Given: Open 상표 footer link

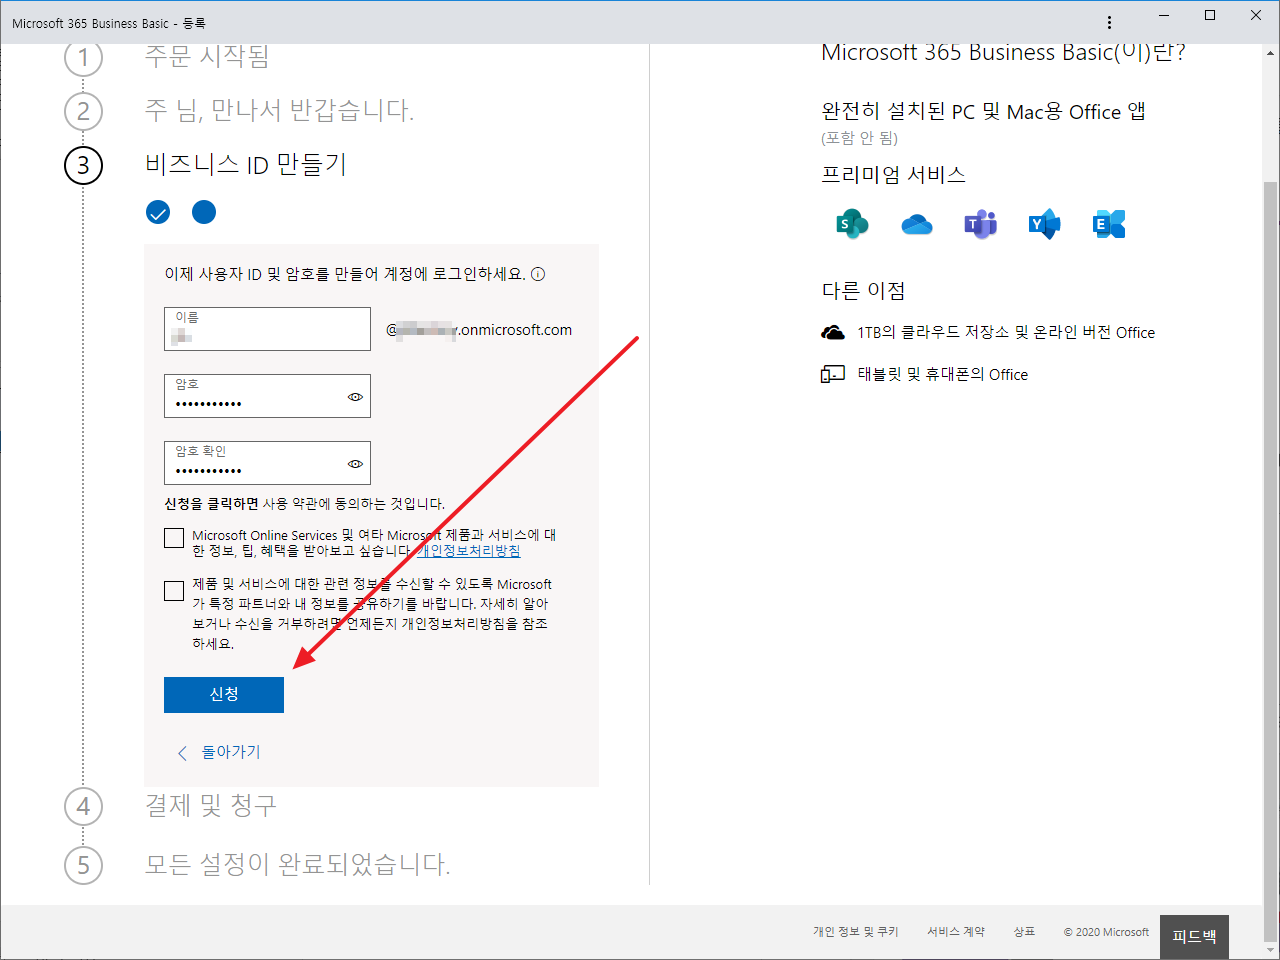Looking at the screenshot, I should 1024,932.
